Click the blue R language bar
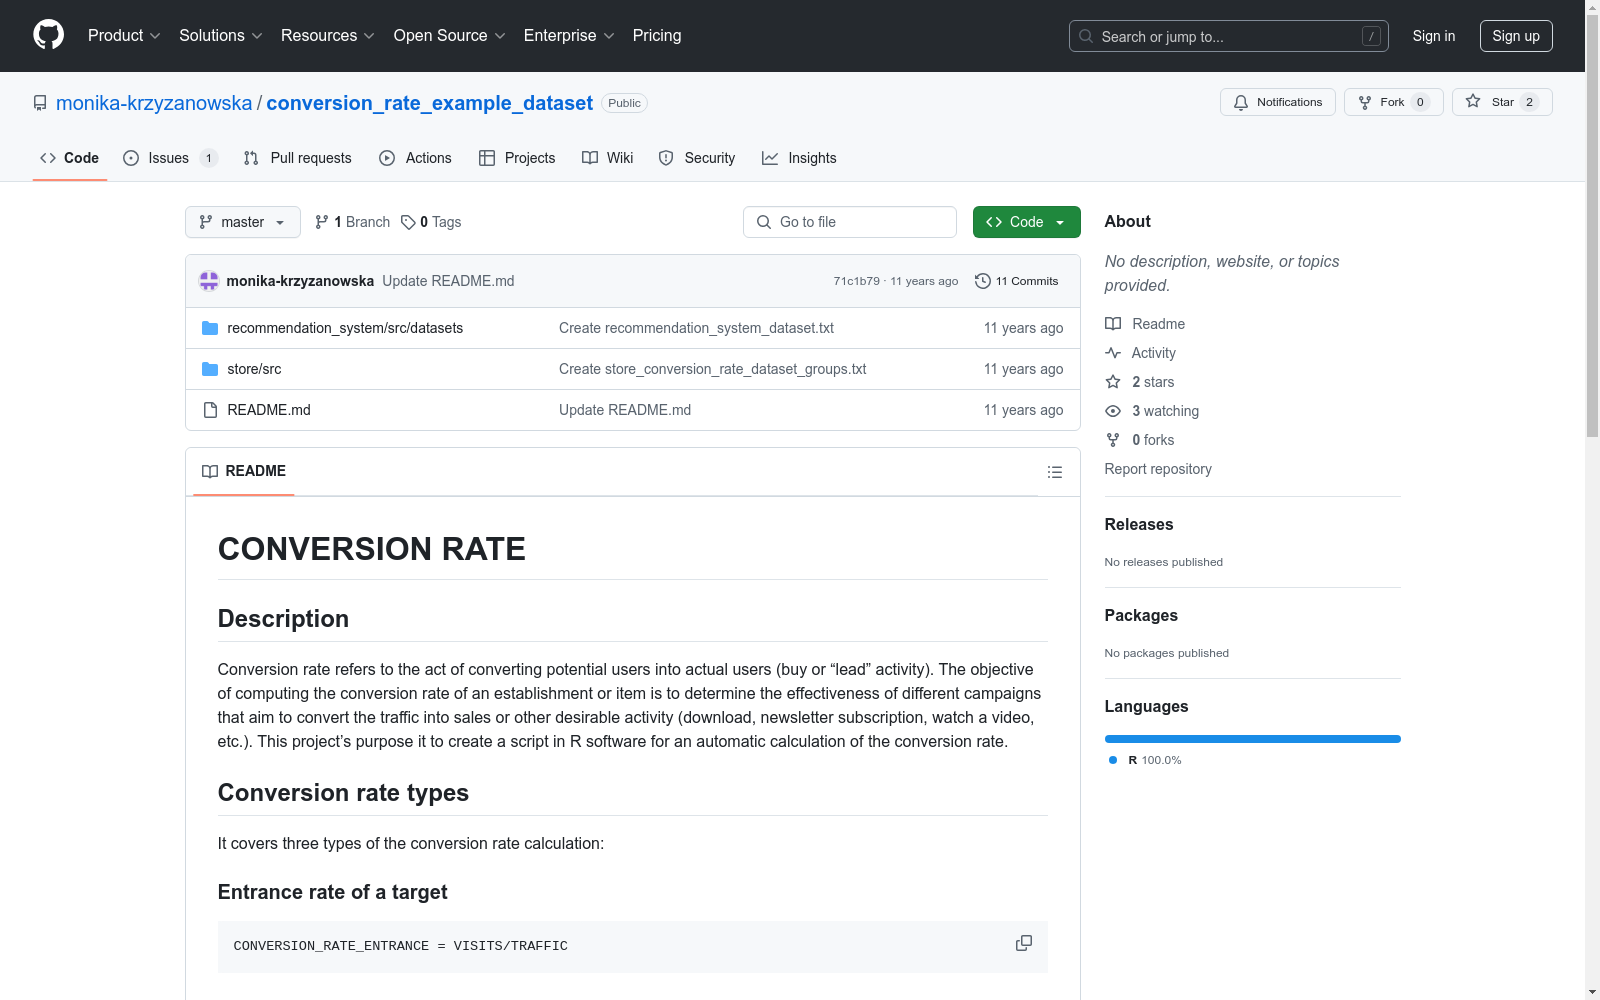 click(1252, 739)
